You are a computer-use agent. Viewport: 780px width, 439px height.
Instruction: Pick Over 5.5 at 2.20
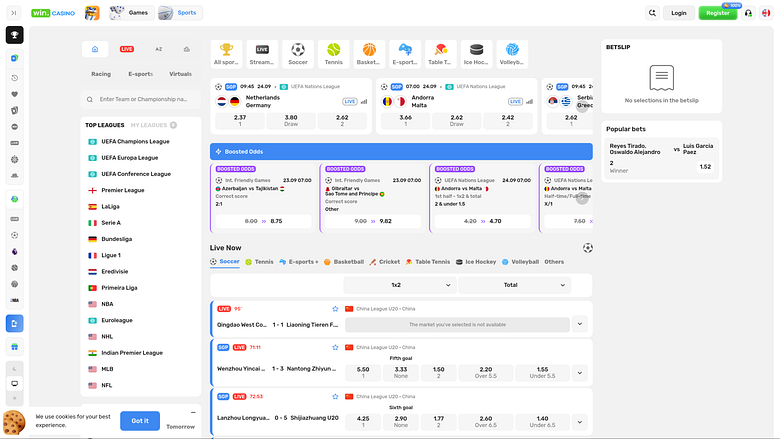486,373
